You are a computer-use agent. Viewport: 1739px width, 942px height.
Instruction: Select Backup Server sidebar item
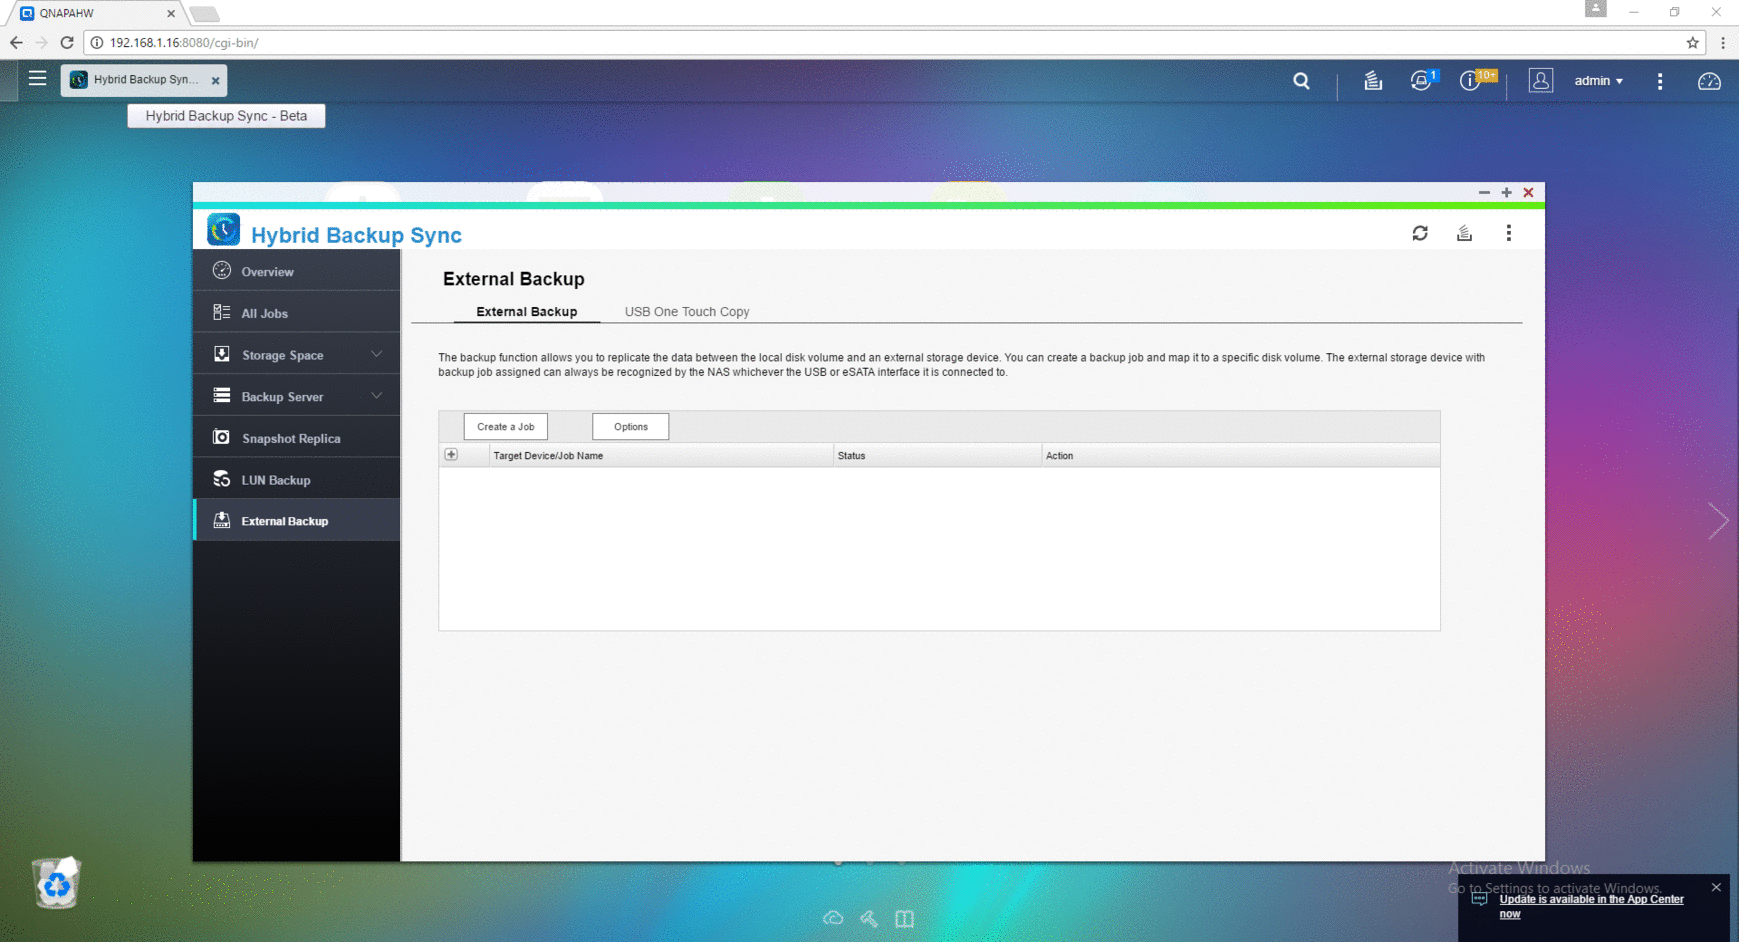pos(297,396)
